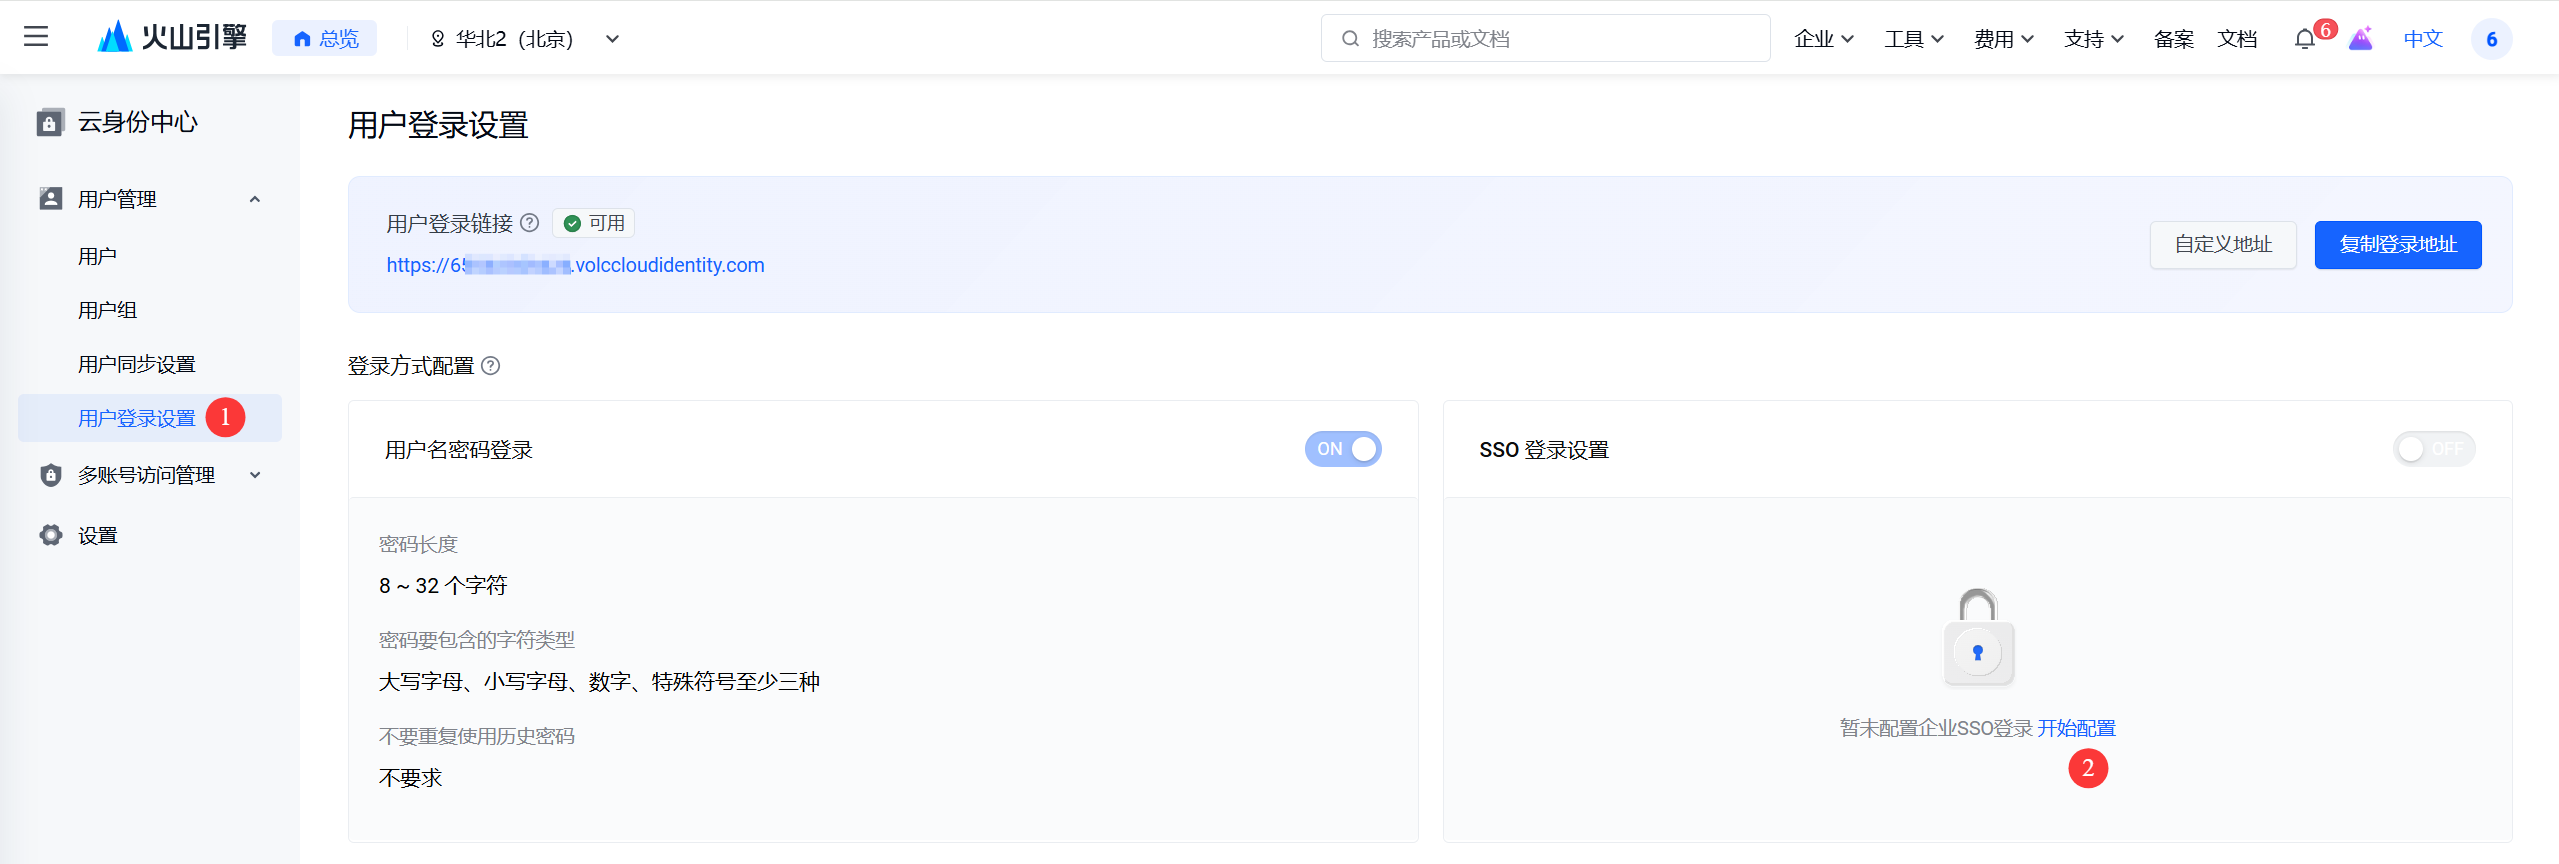Enable the SSO 登录设置 switch
The width and height of the screenshot is (2559, 864).
click(2433, 449)
